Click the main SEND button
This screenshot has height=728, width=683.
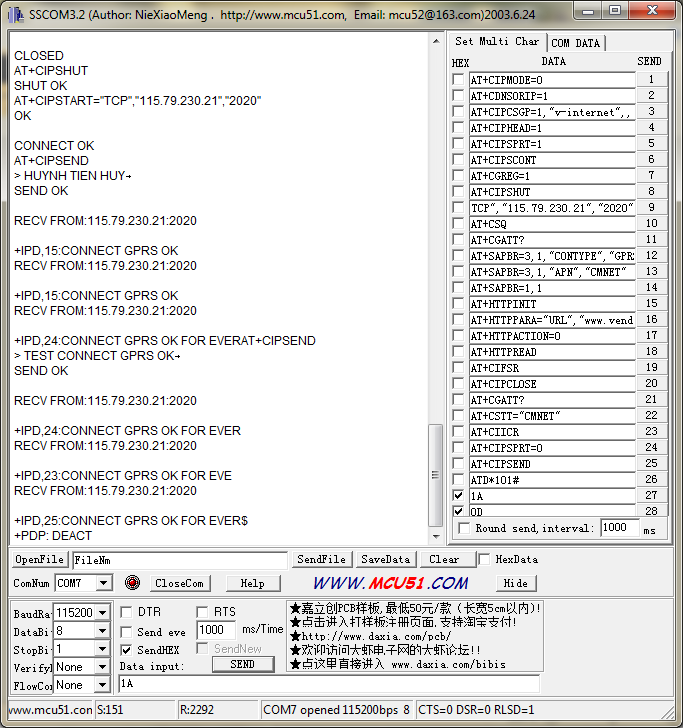(243, 664)
